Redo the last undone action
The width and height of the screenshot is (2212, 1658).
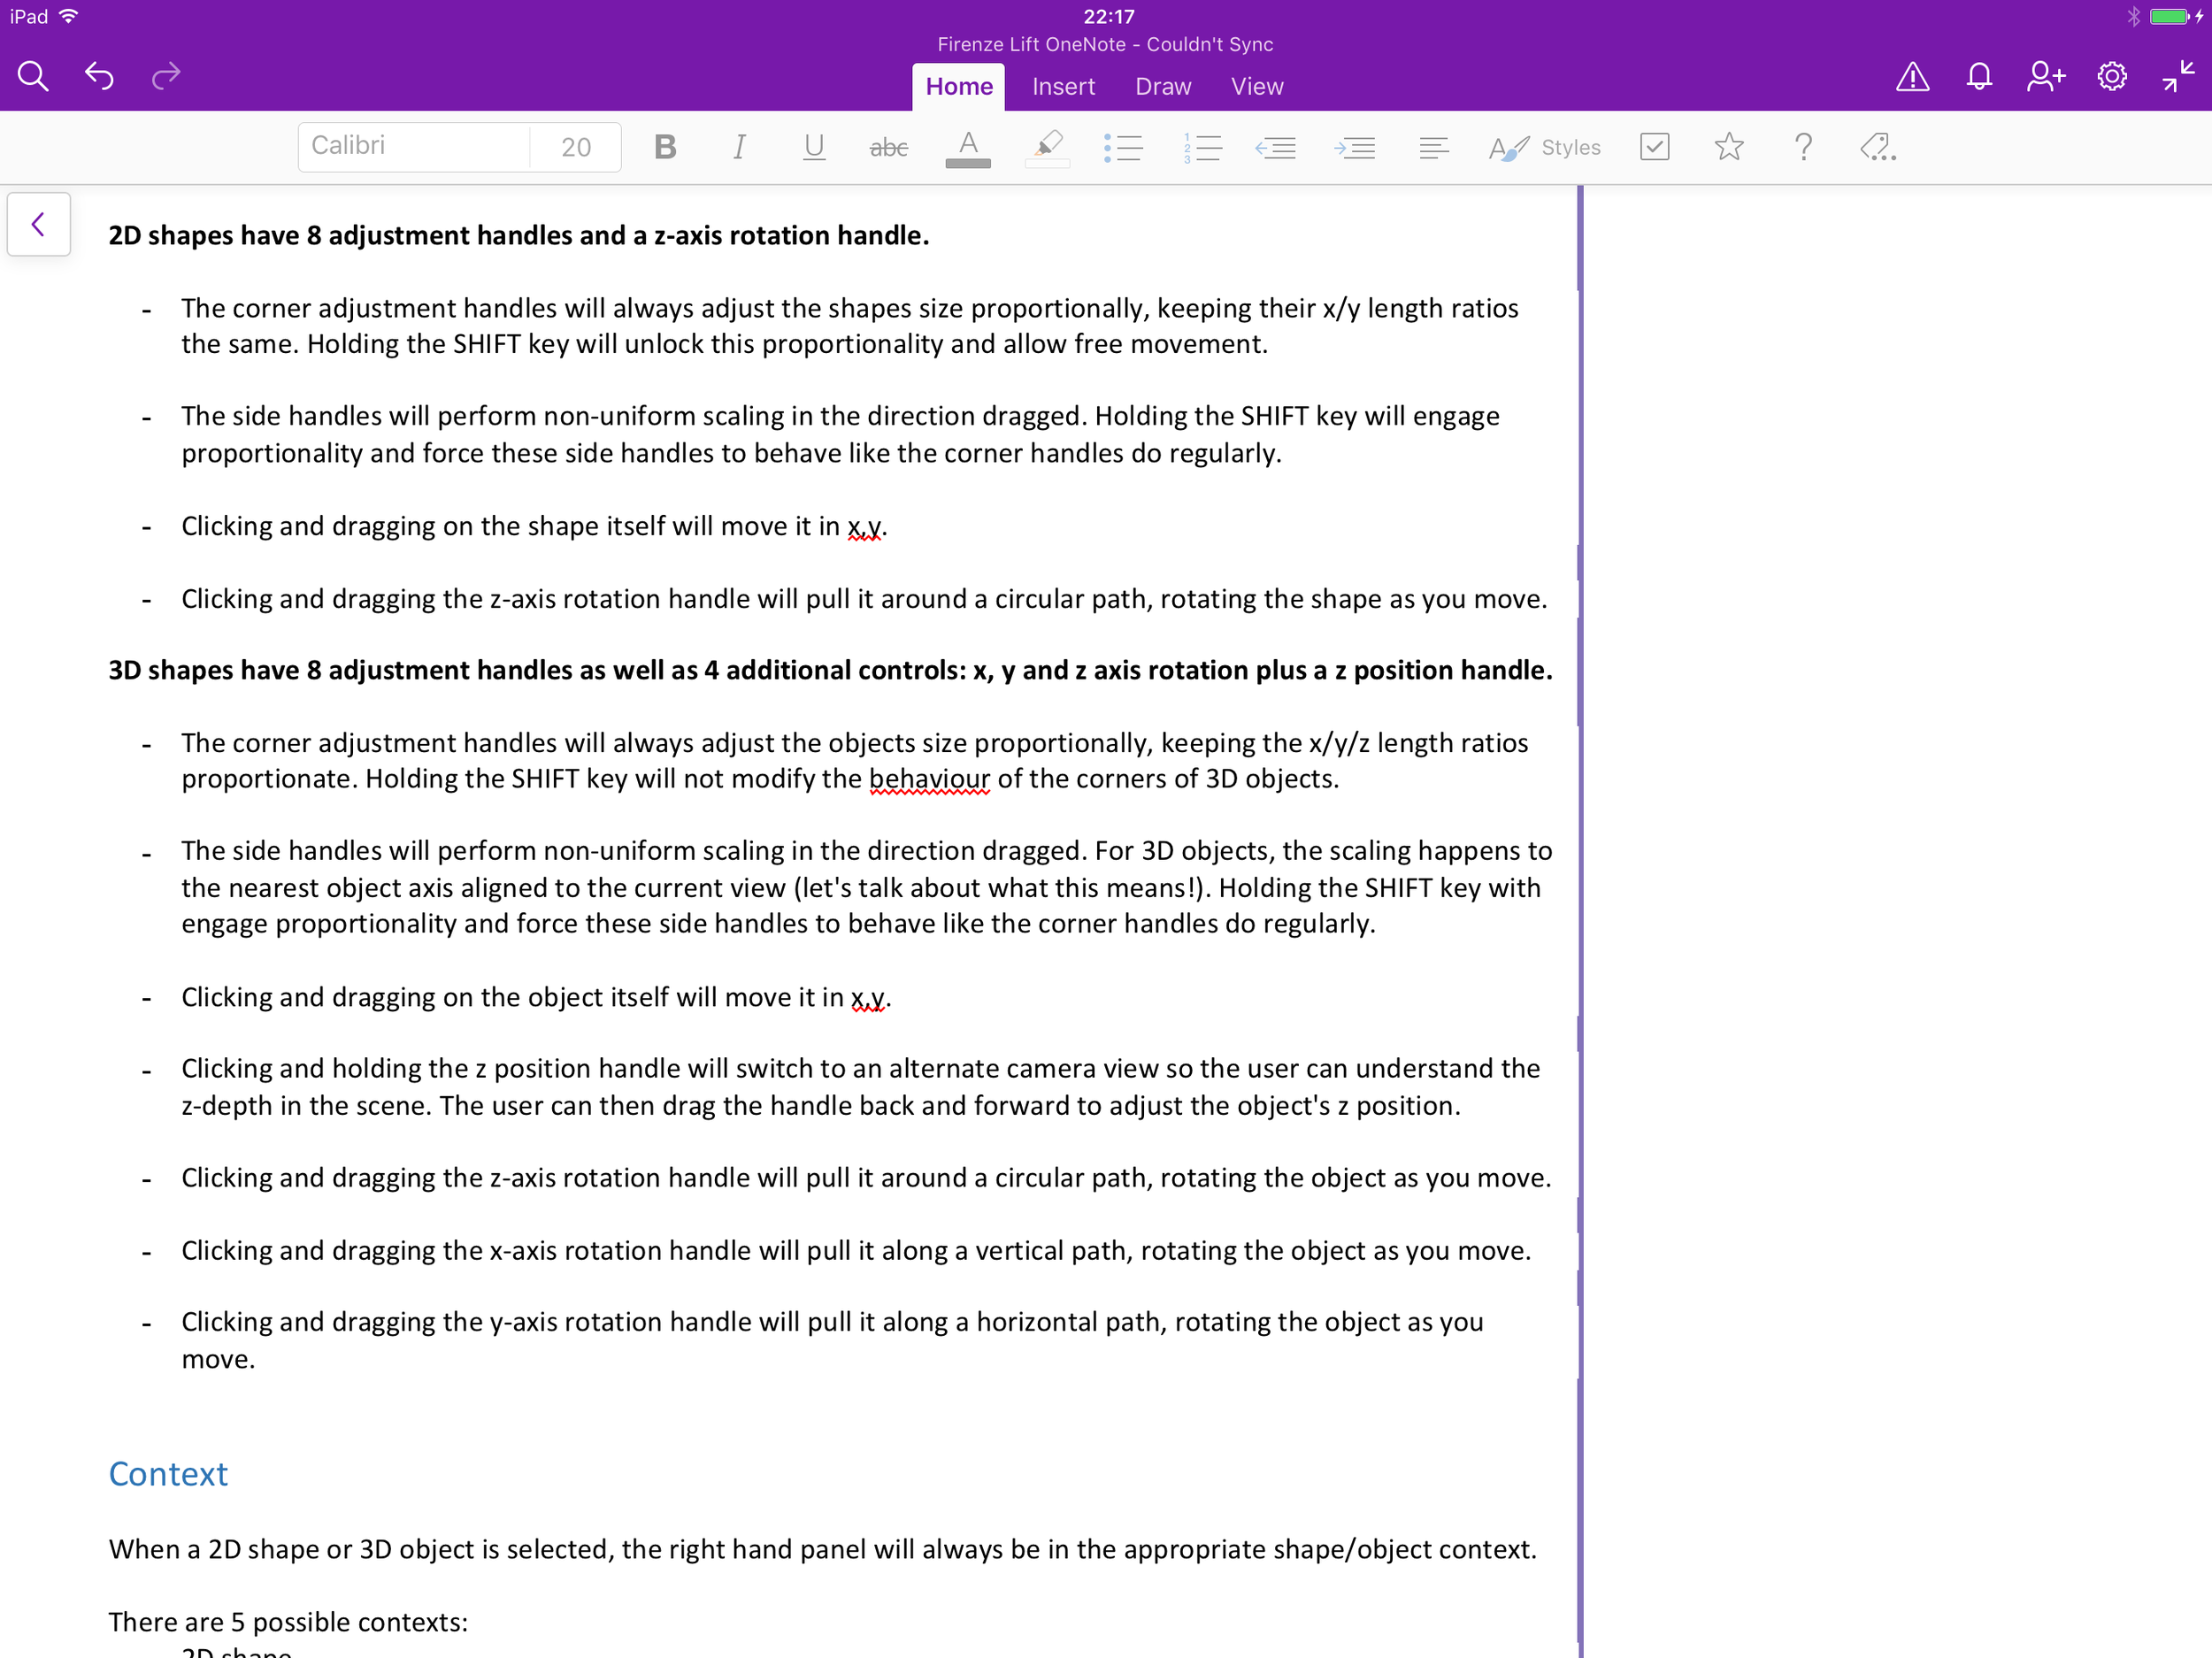pos(166,76)
